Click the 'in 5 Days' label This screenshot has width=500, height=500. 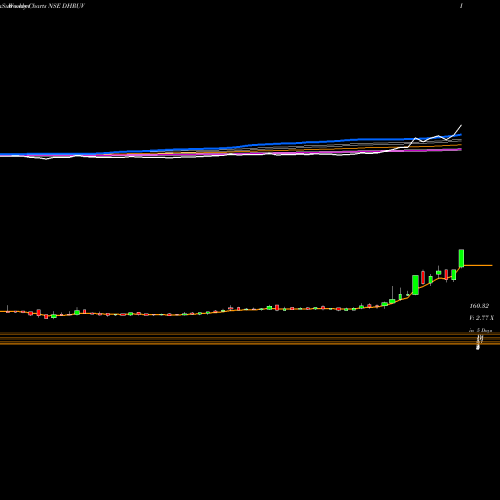(x=481, y=330)
